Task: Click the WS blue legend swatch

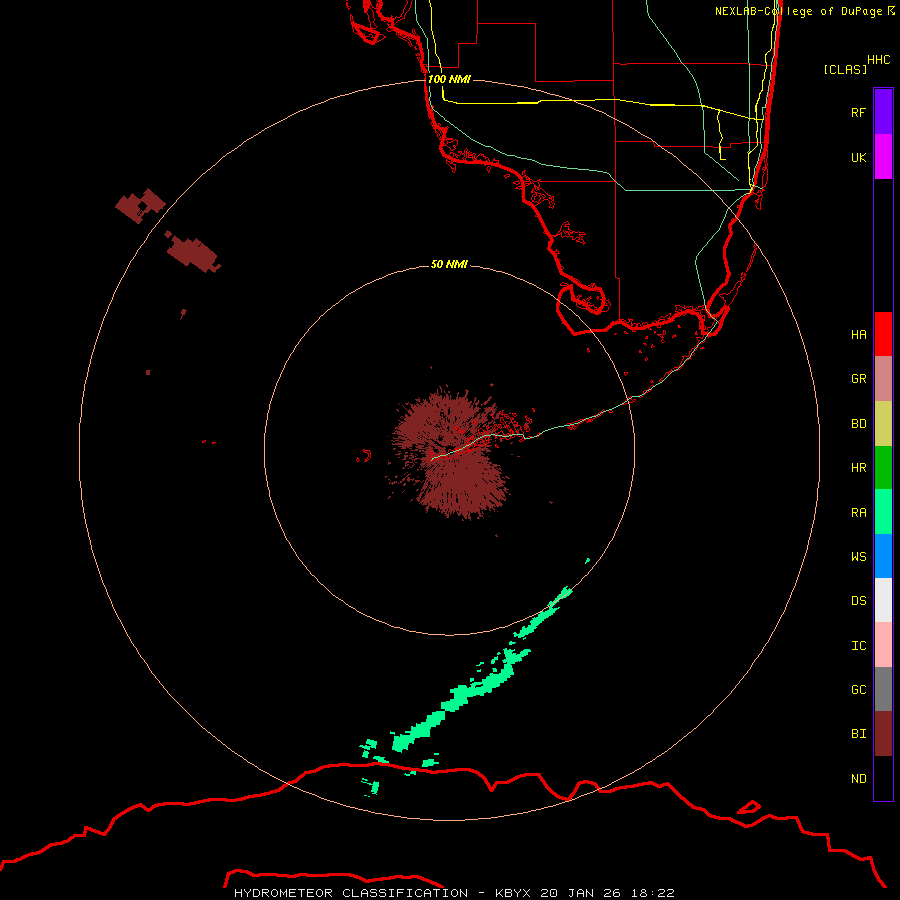Action: pyautogui.click(x=883, y=556)
